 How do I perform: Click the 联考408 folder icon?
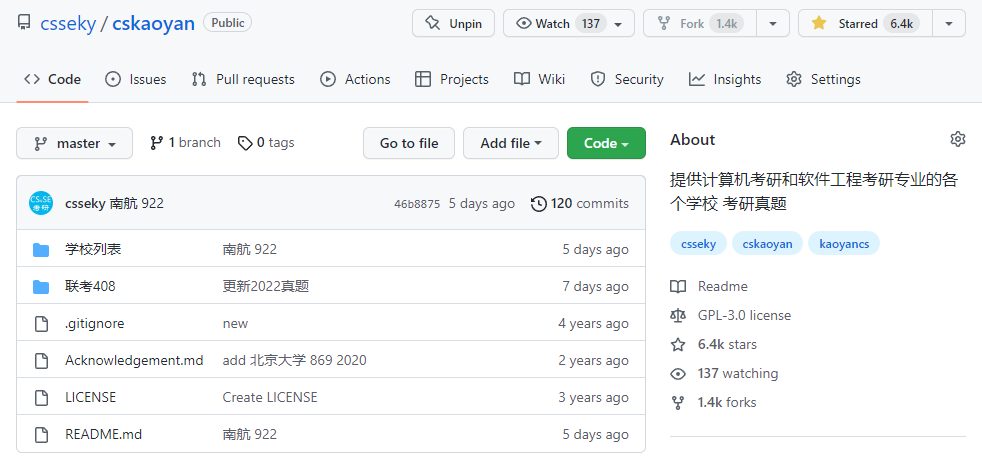click(41, 287)
